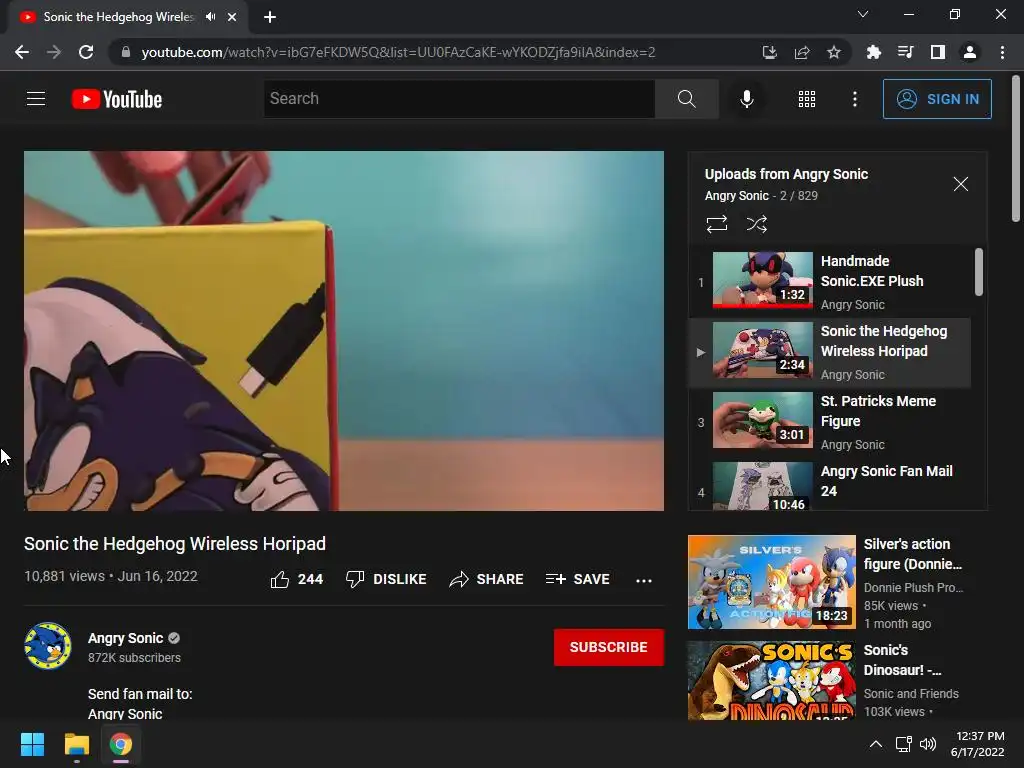
Task: View site lock information
Action: coord(125,52)
